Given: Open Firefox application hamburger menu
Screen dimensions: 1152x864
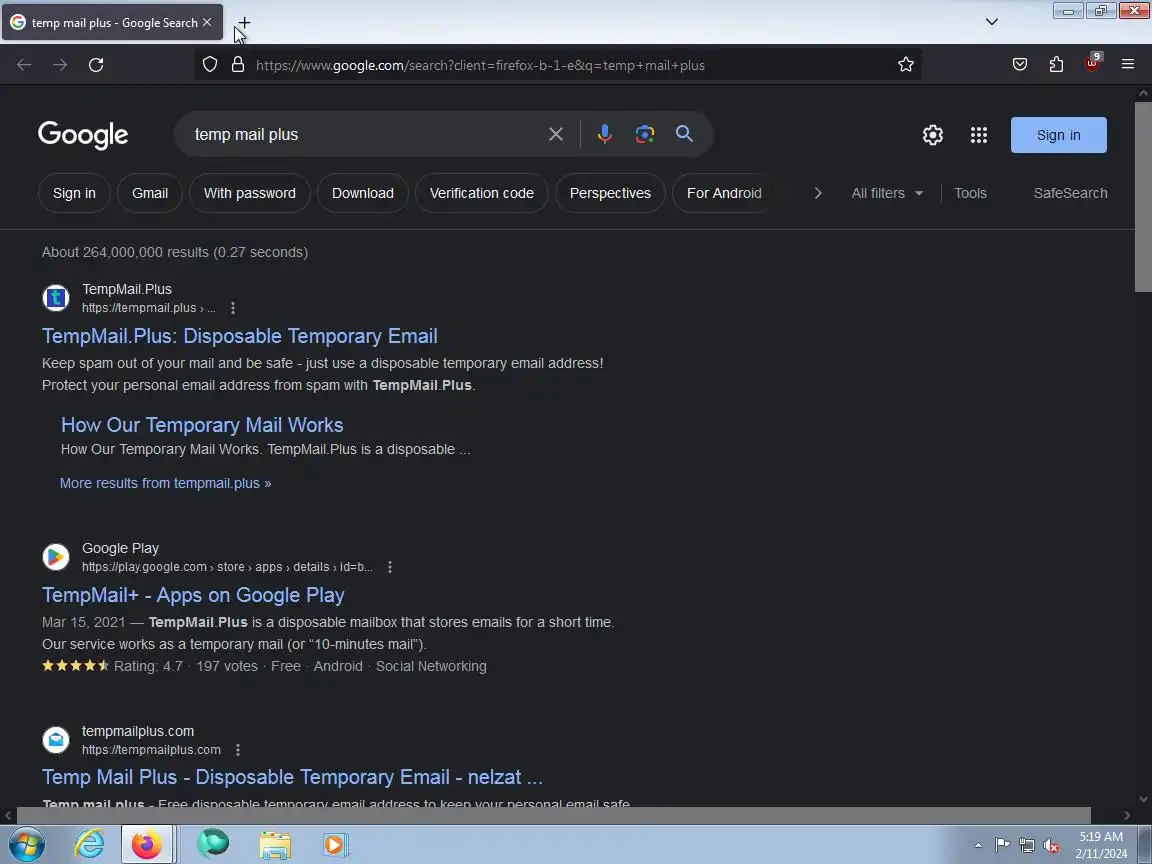Looking at the screenshot, I should click(x=1128, y=65).
